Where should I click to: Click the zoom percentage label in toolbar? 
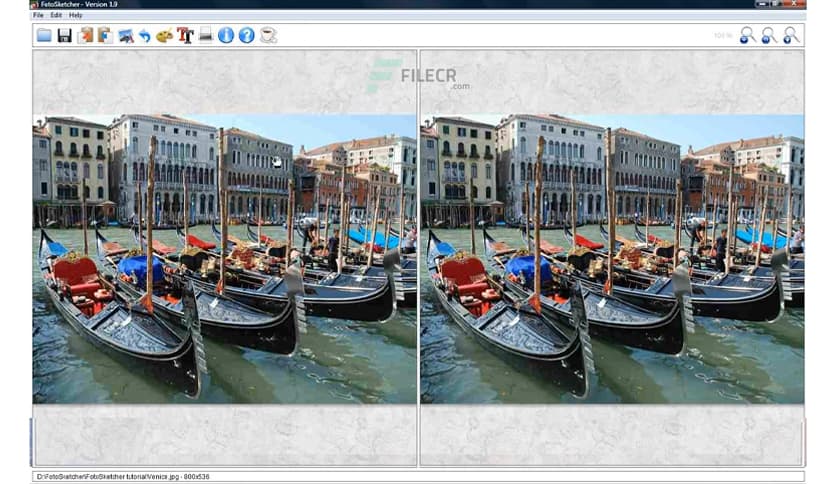tap(723, 36)
